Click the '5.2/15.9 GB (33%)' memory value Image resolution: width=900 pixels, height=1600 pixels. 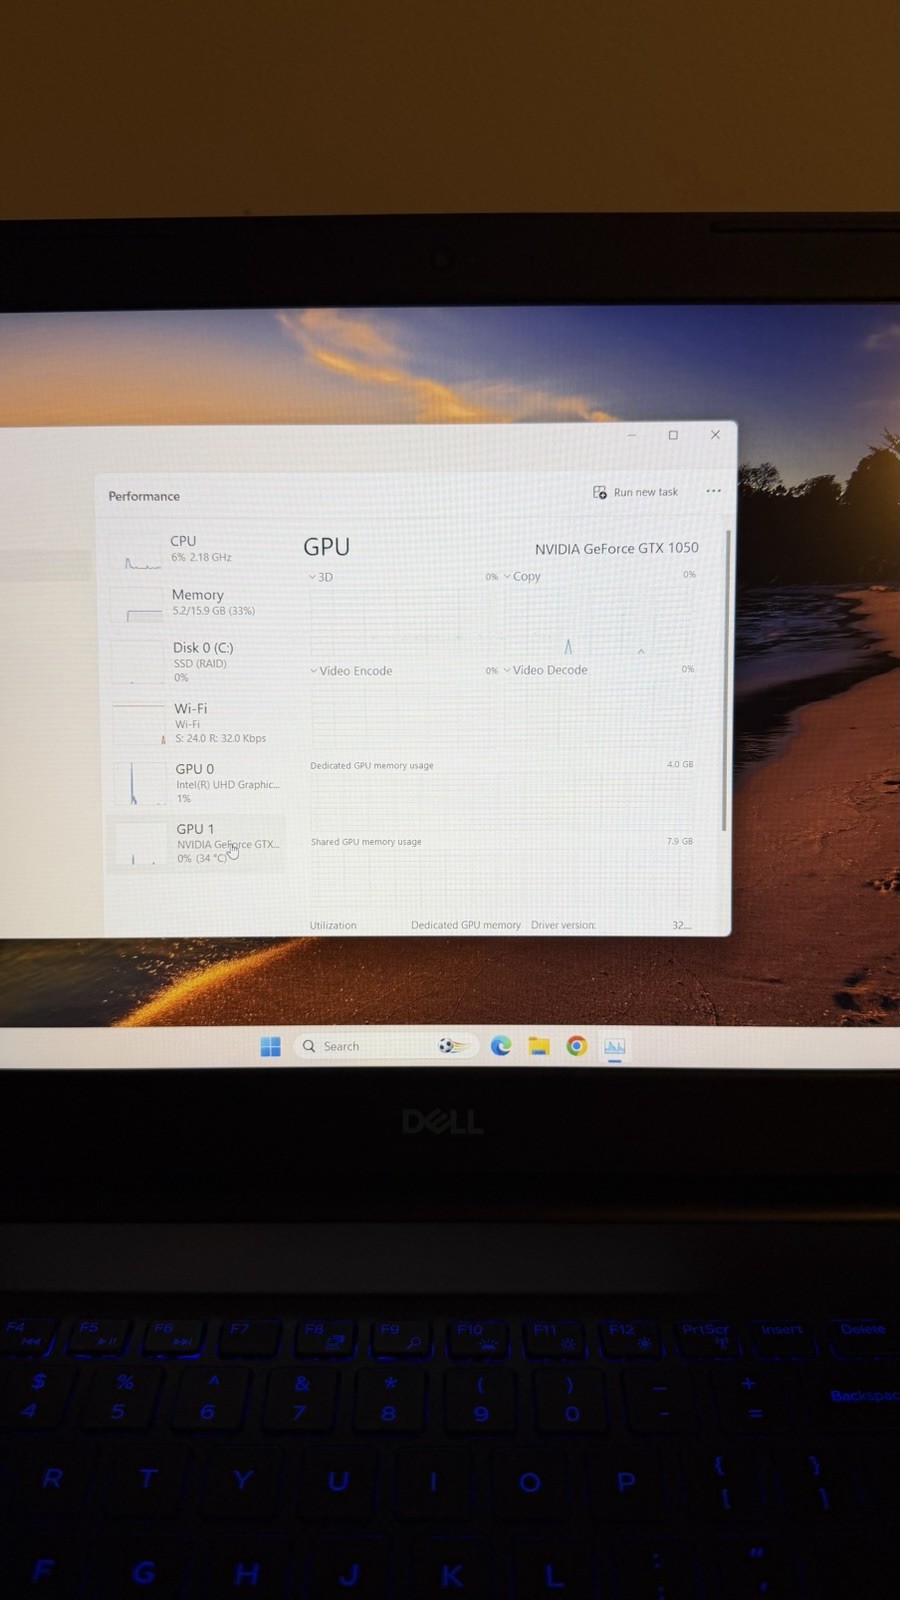(213, 611)
